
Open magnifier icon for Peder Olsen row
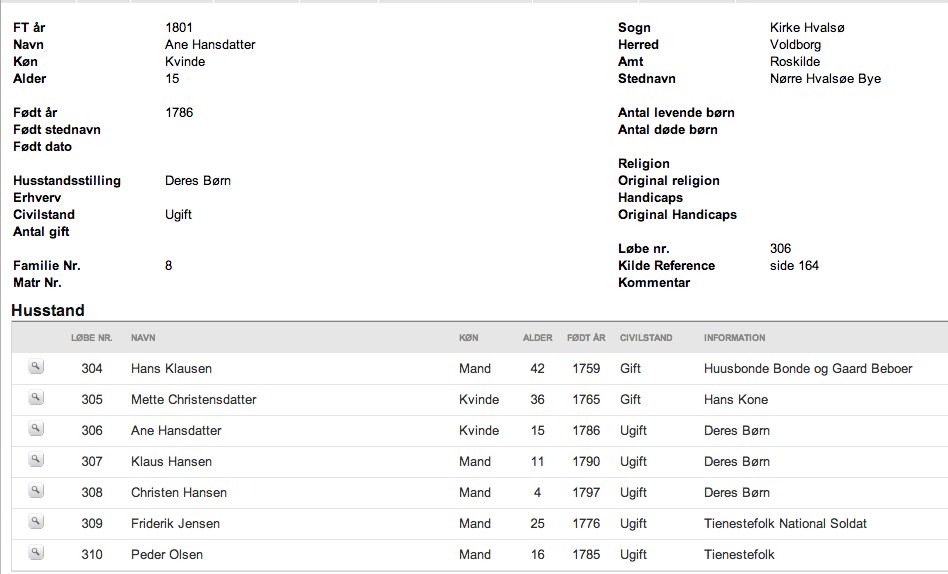tap(36, 552)
